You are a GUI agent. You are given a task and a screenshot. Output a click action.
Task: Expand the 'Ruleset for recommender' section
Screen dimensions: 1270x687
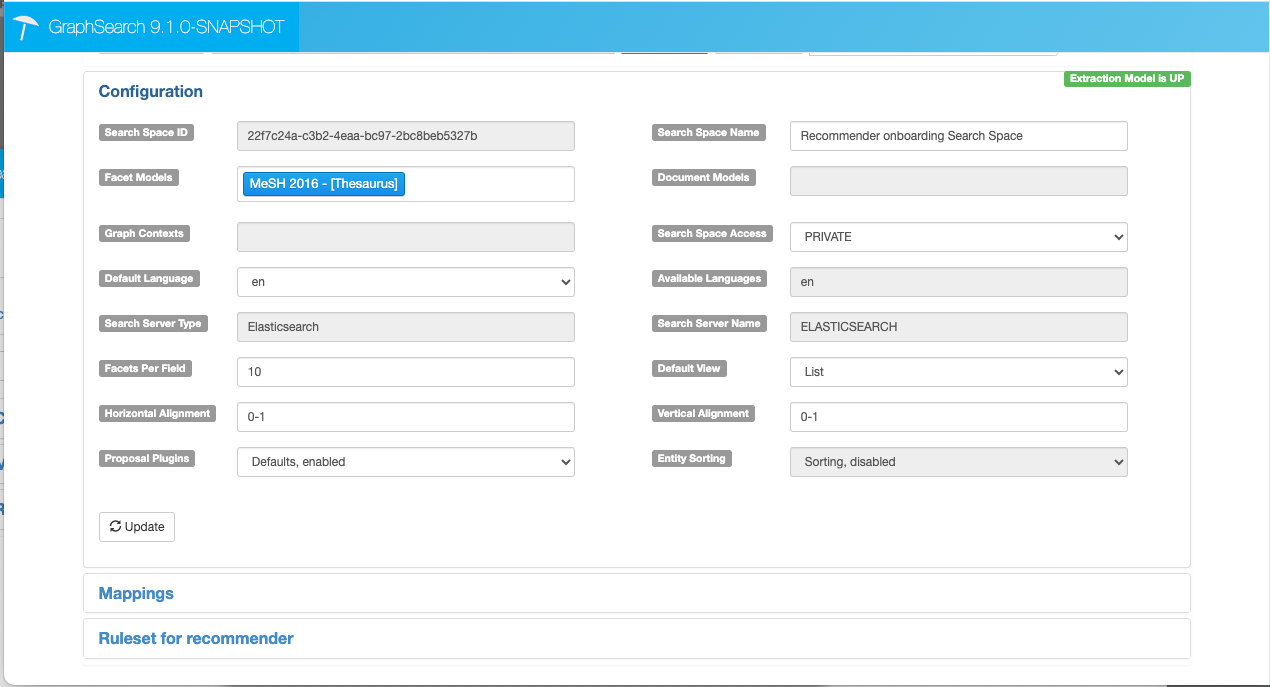tap(195, 638)
